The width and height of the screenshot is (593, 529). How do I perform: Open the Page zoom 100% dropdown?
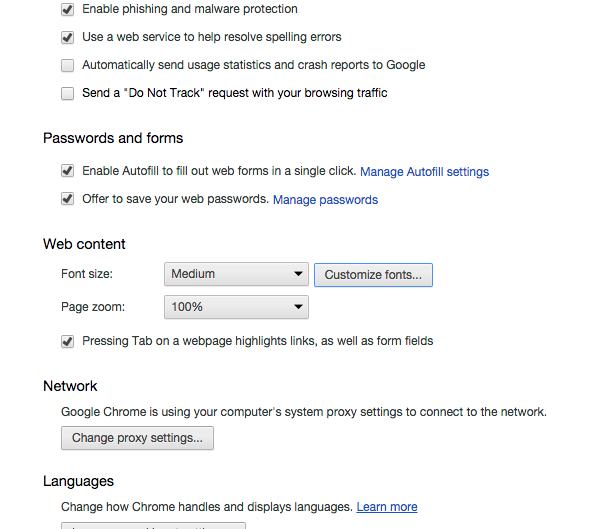[236, 307]
